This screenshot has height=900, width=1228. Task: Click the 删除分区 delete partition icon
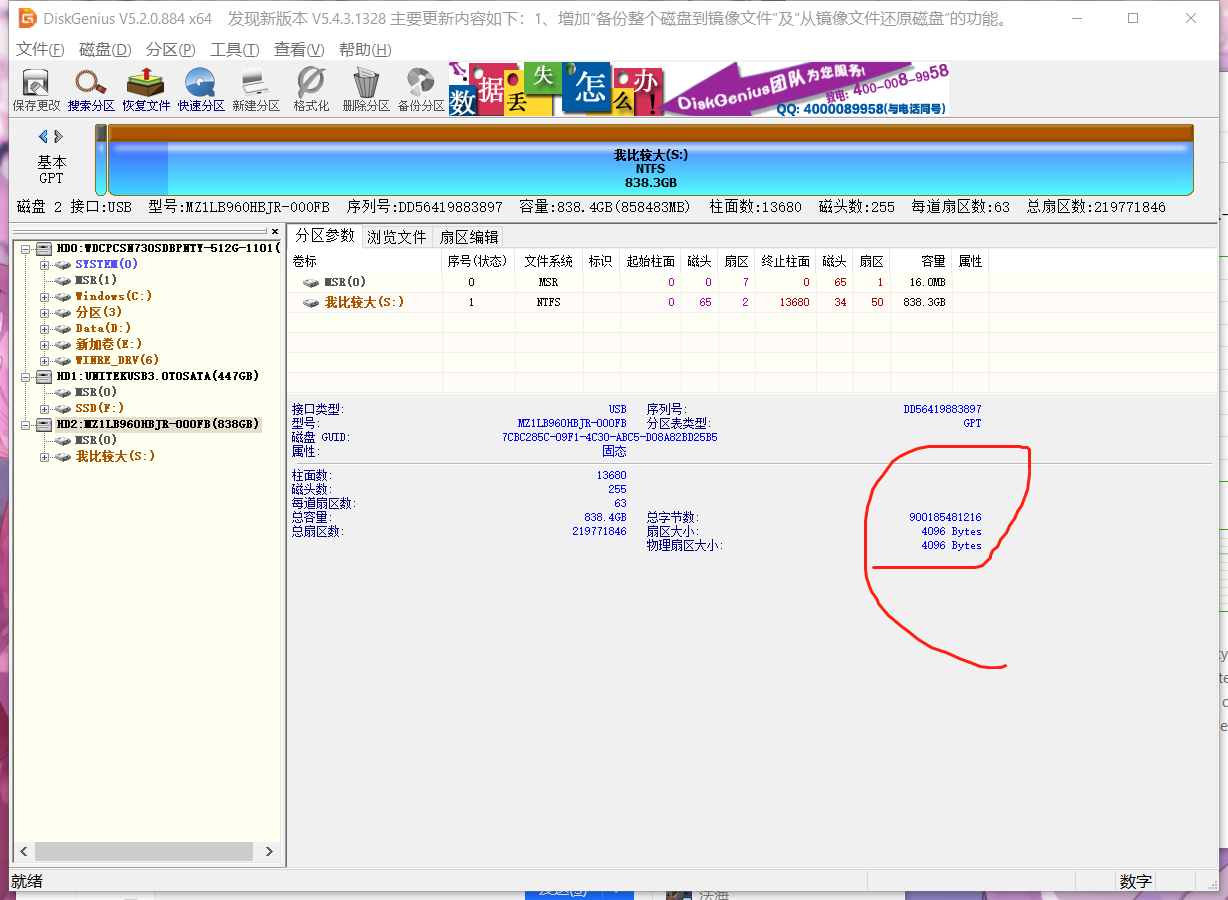[365, 89]
